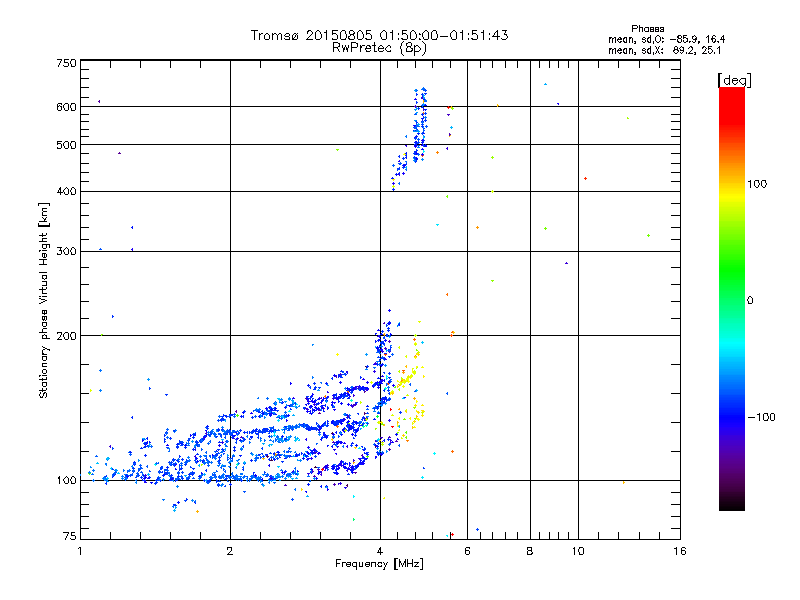Click the x-axis tick label '2'

pos(230,551)
